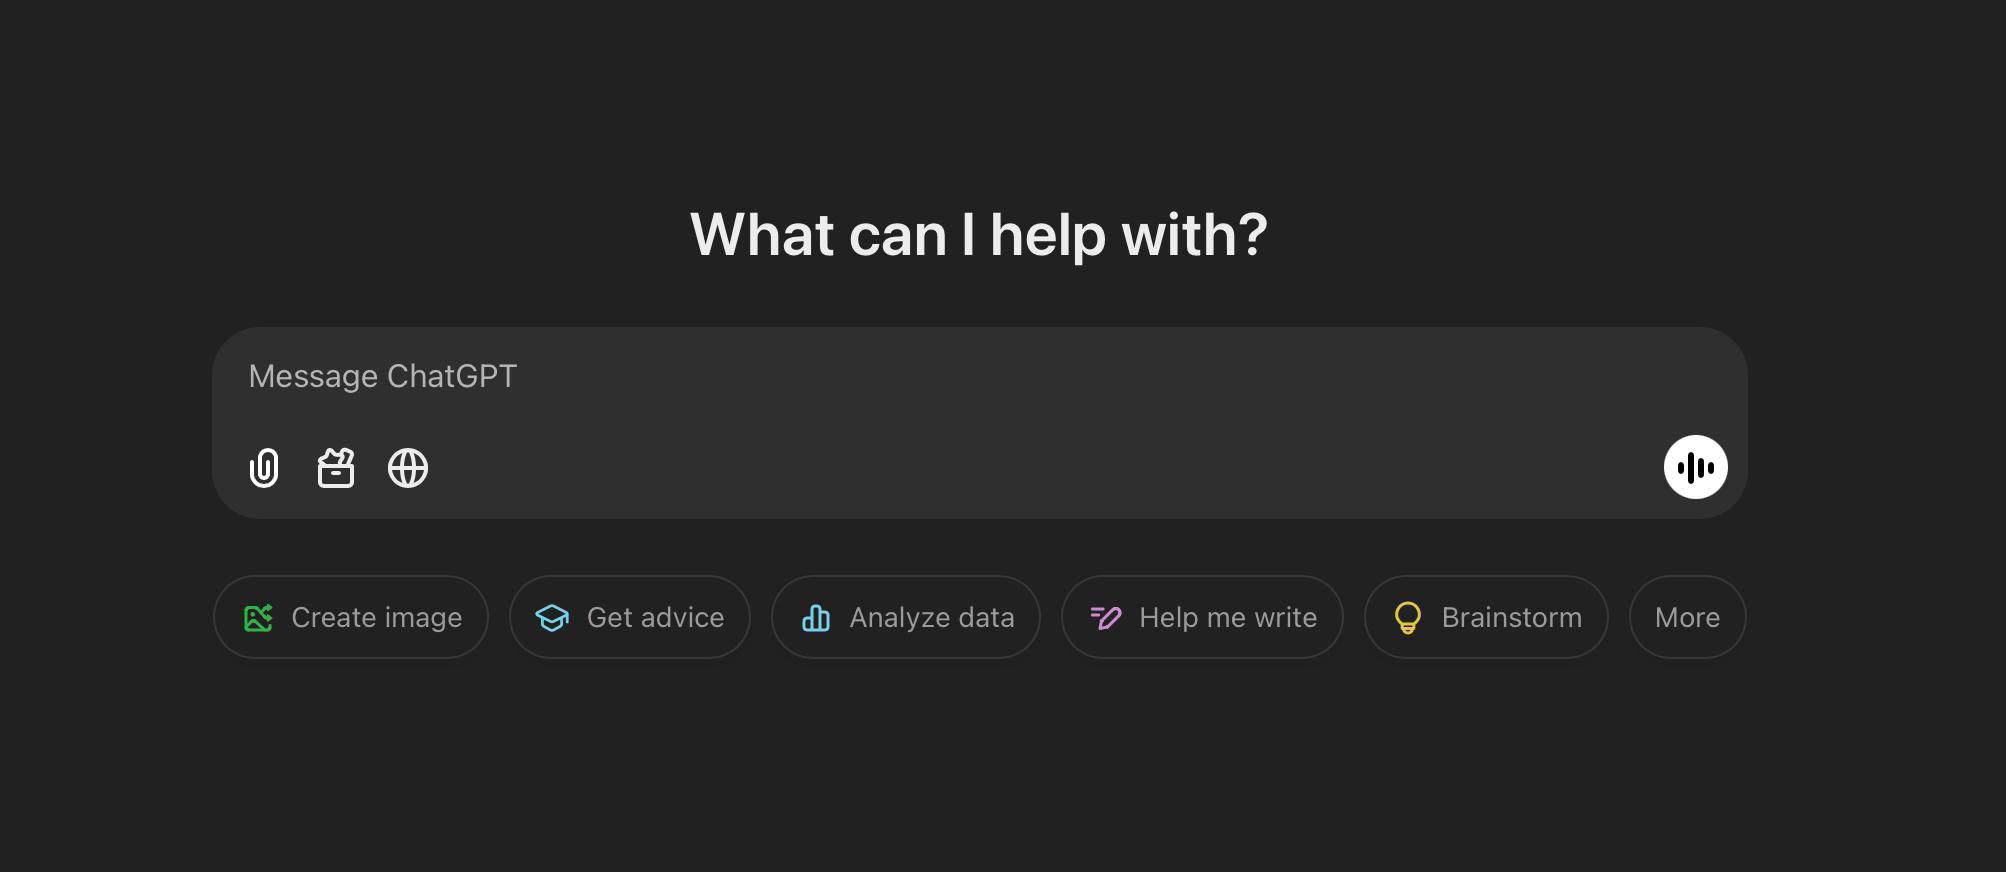Choose the "Get advice" suggestion text
2006x872 pixels.
point(655,618)
